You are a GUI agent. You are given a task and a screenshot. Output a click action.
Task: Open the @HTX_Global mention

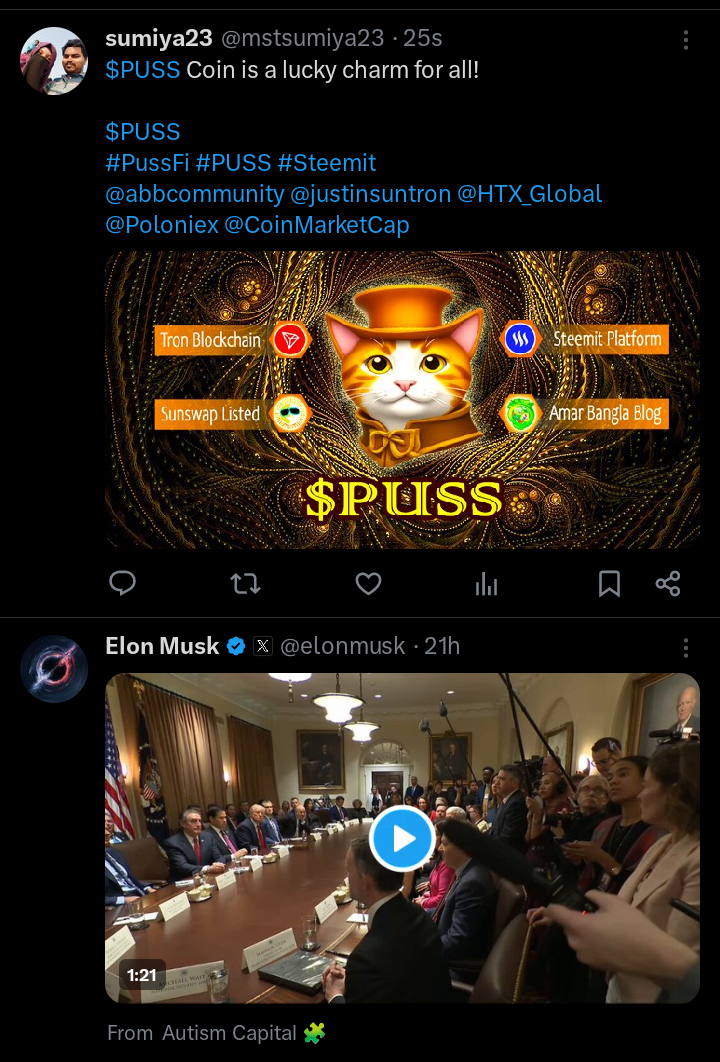coord(530,194)
